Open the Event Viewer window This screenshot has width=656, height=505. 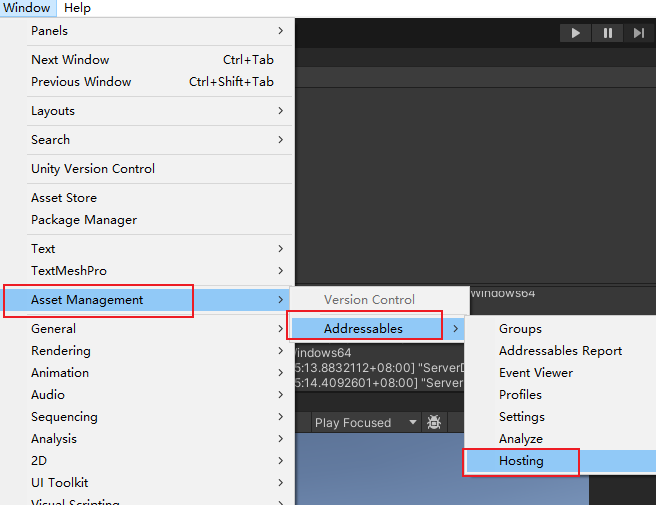point(561,373)
